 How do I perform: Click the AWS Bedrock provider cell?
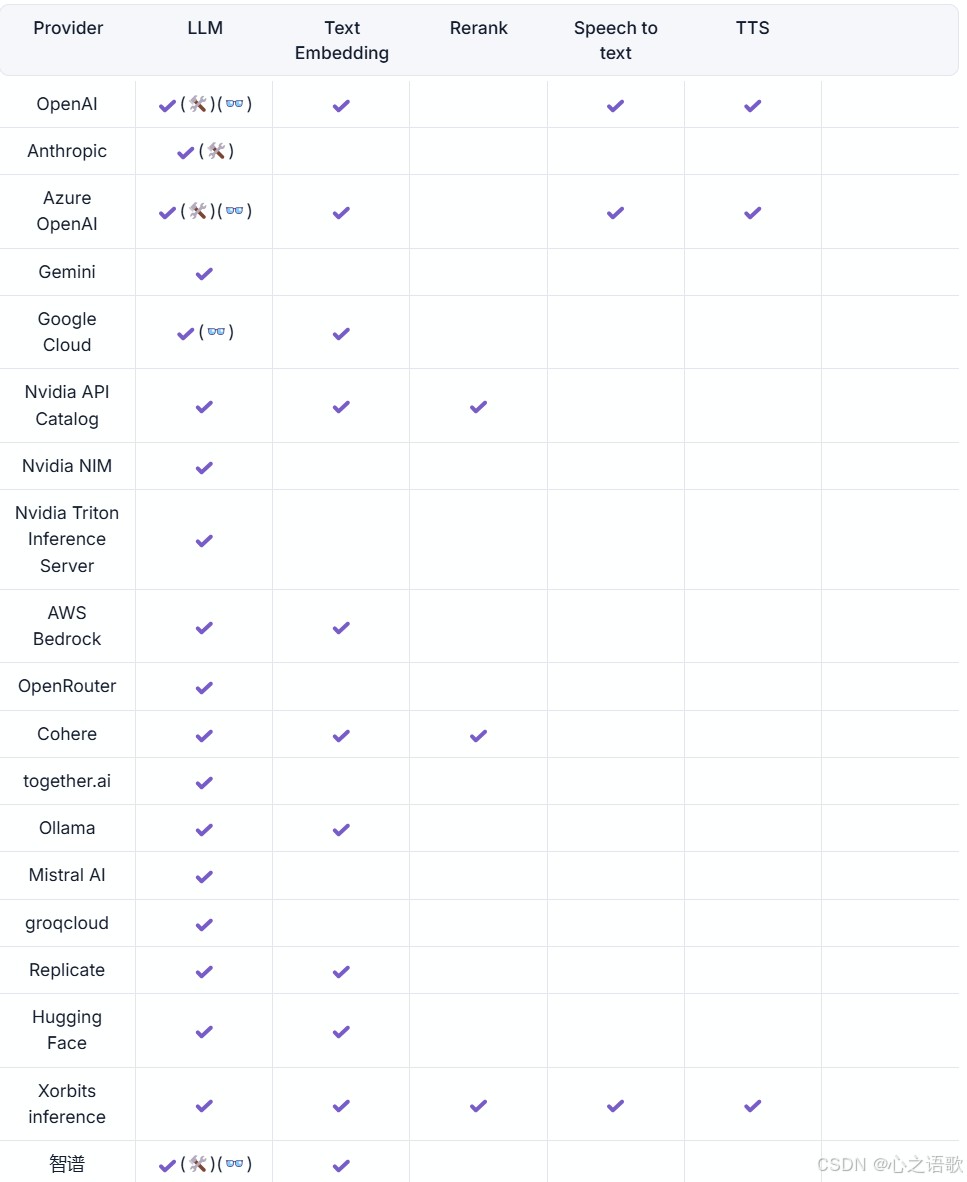[67, 626]
